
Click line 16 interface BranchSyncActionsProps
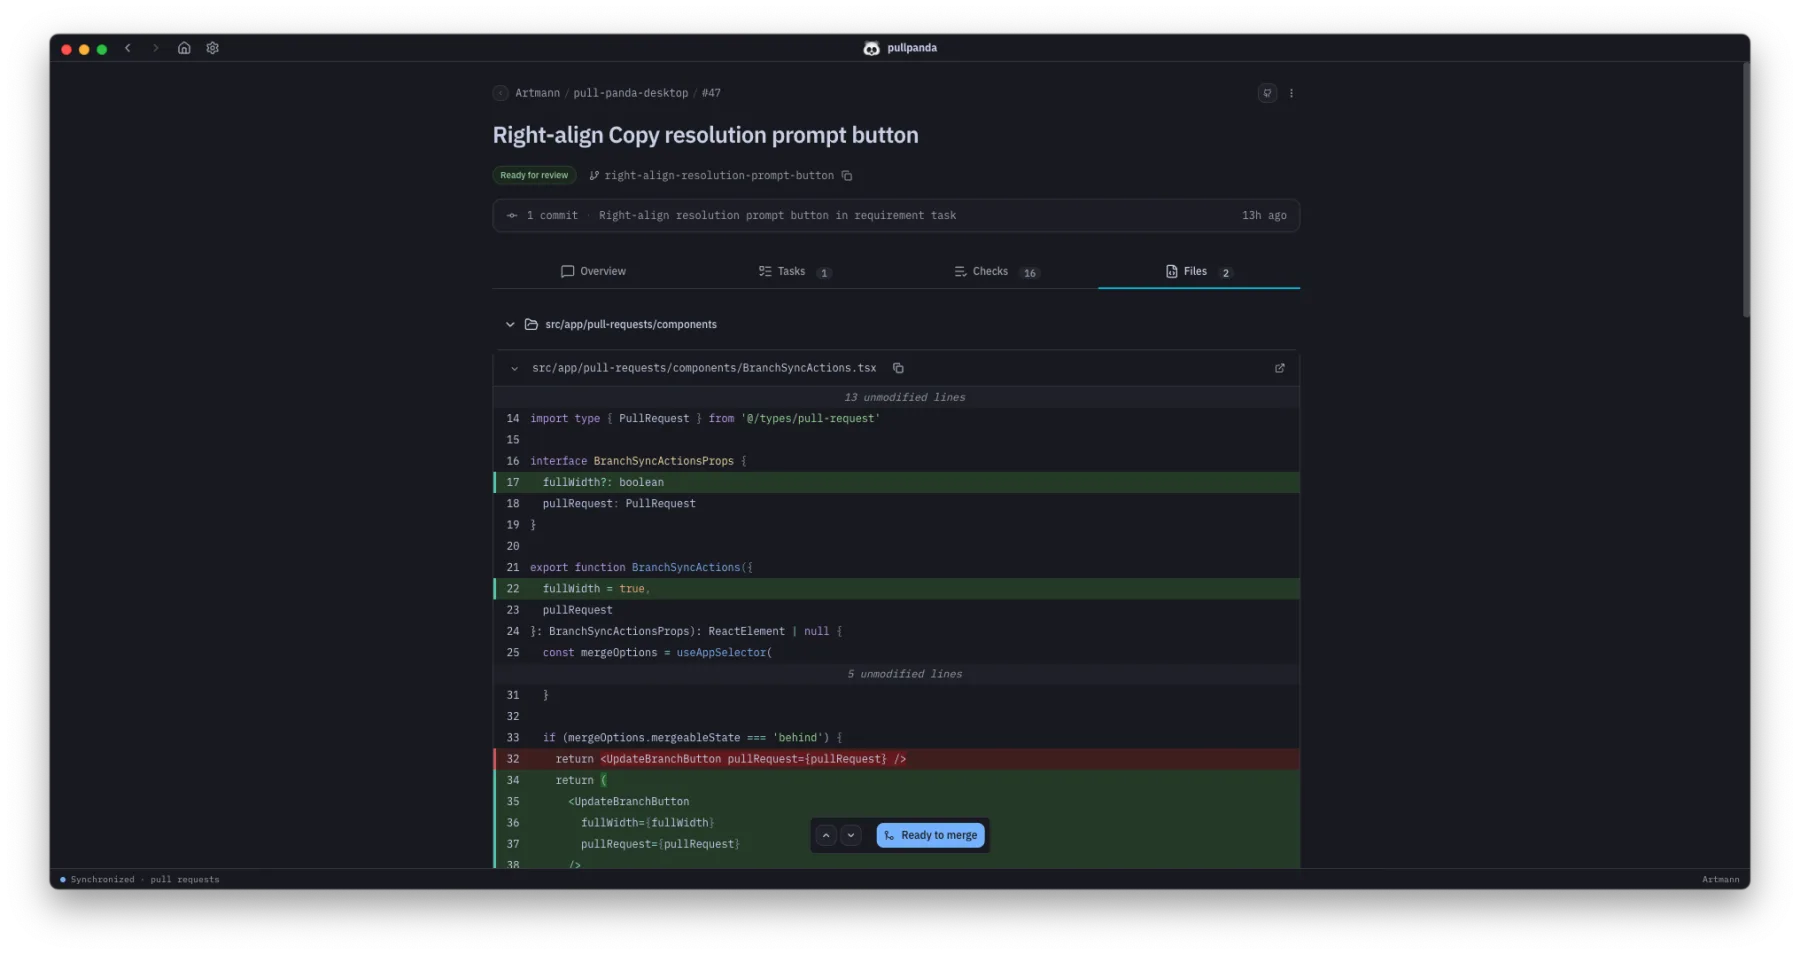point(896,461)
